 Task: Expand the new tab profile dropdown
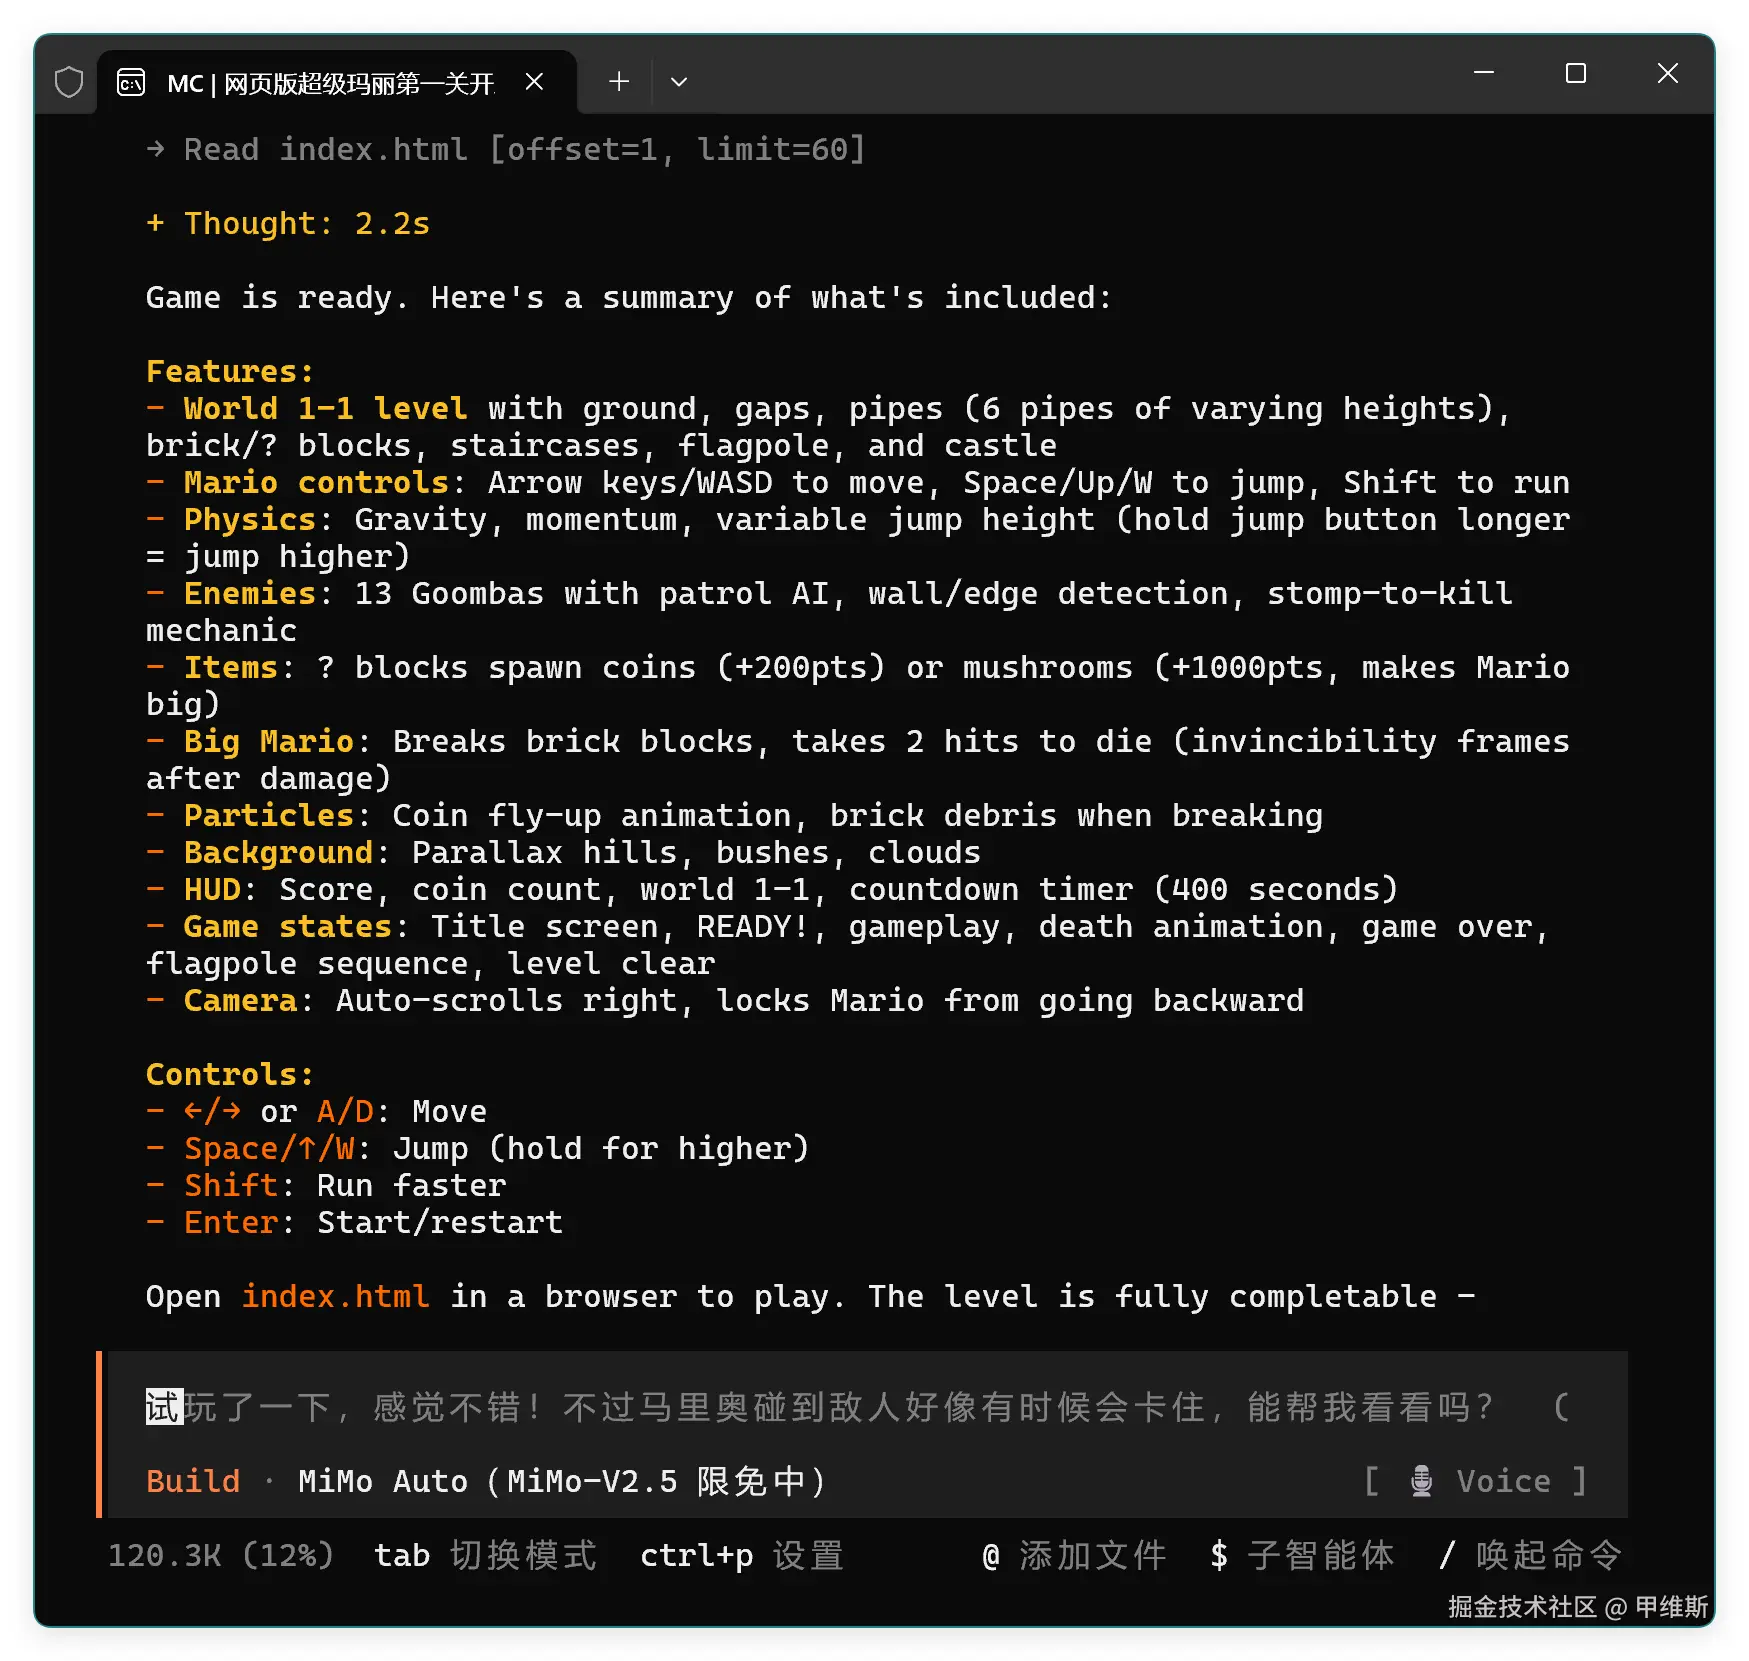(x=679, y=82)
